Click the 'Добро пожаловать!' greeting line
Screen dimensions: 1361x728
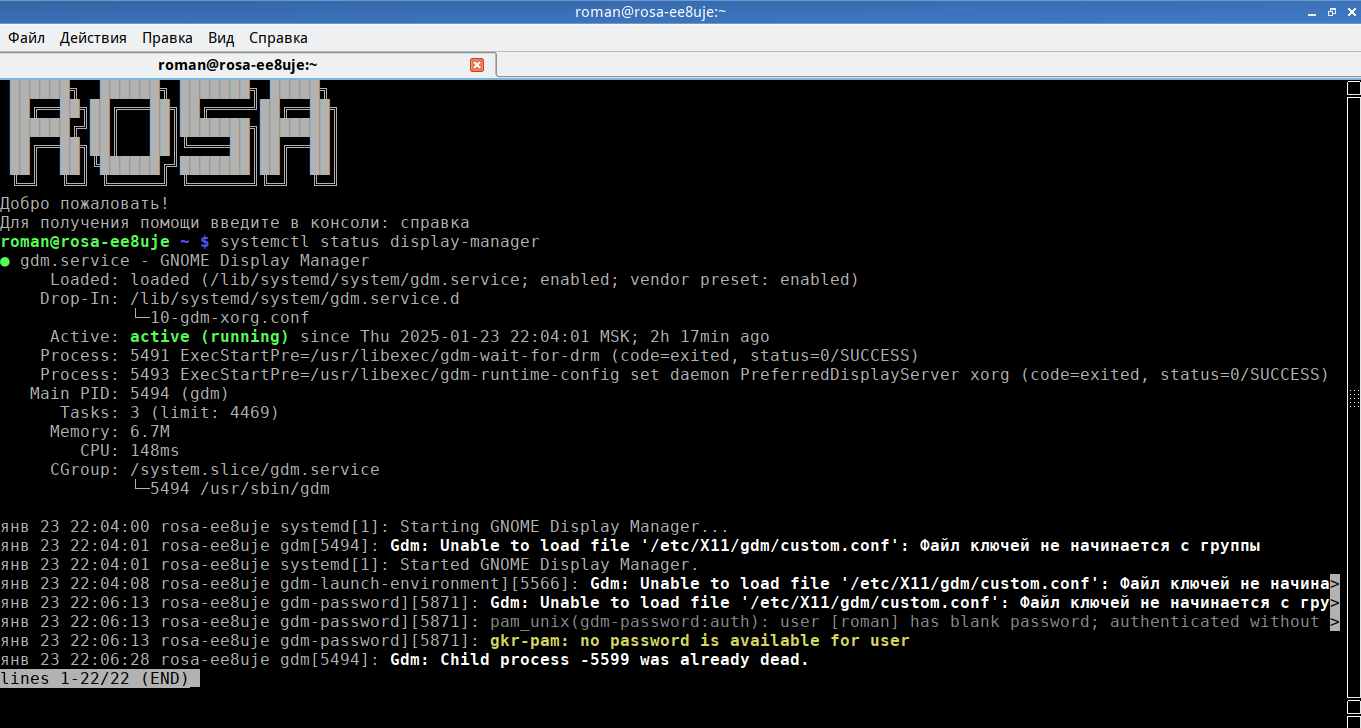[x=85, y=204]
